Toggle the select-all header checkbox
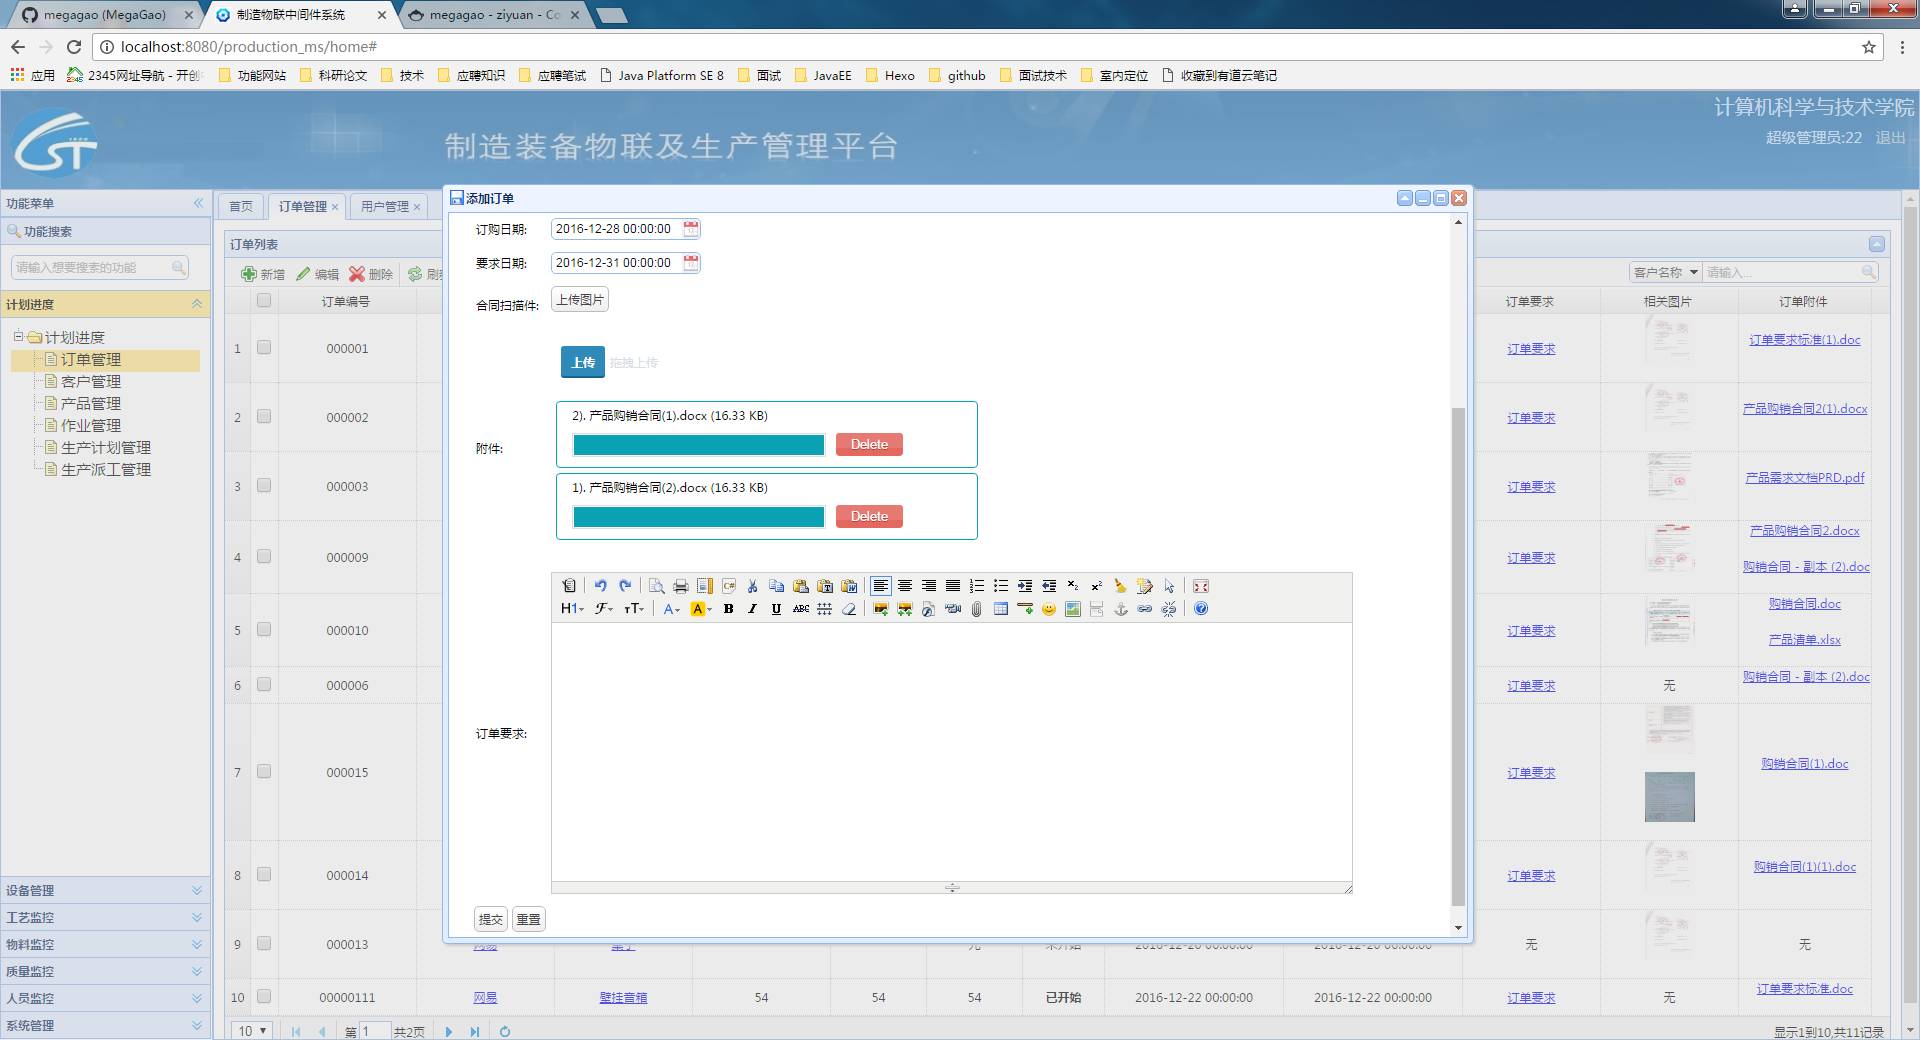Image resolution: width=1920 pixels, height=1040 pixels. (x=264, y=300)
